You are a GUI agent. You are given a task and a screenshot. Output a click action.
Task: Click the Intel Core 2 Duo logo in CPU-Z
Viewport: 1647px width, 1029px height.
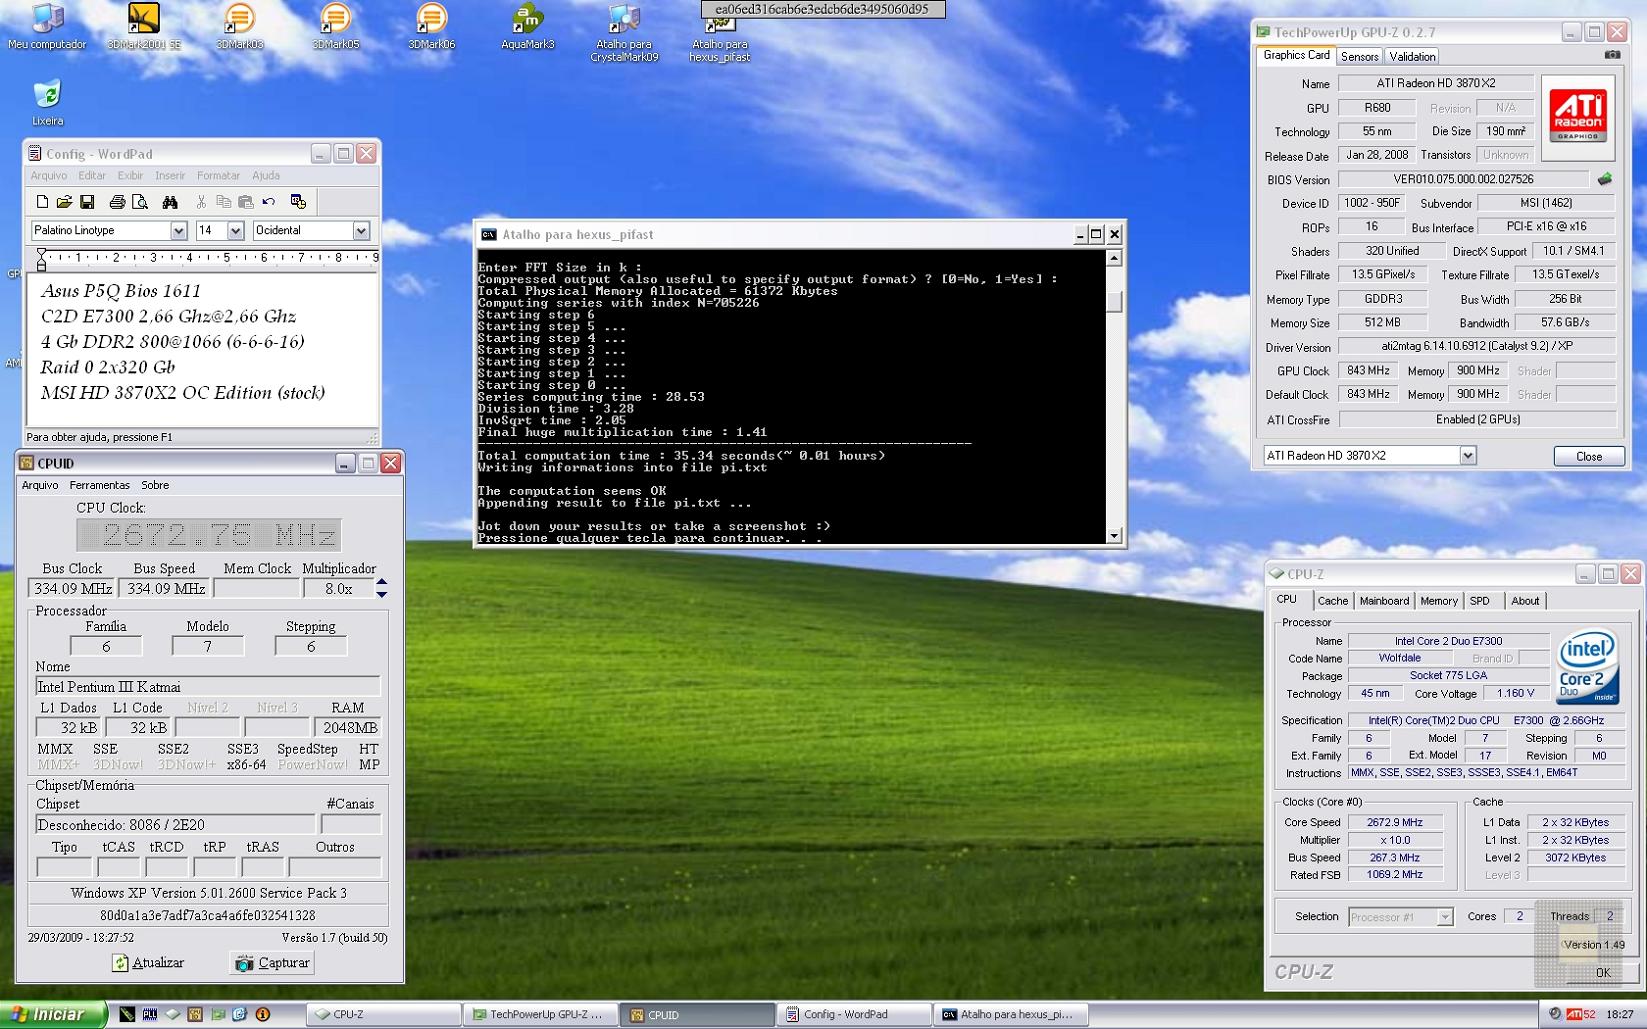coord(1586,666)
